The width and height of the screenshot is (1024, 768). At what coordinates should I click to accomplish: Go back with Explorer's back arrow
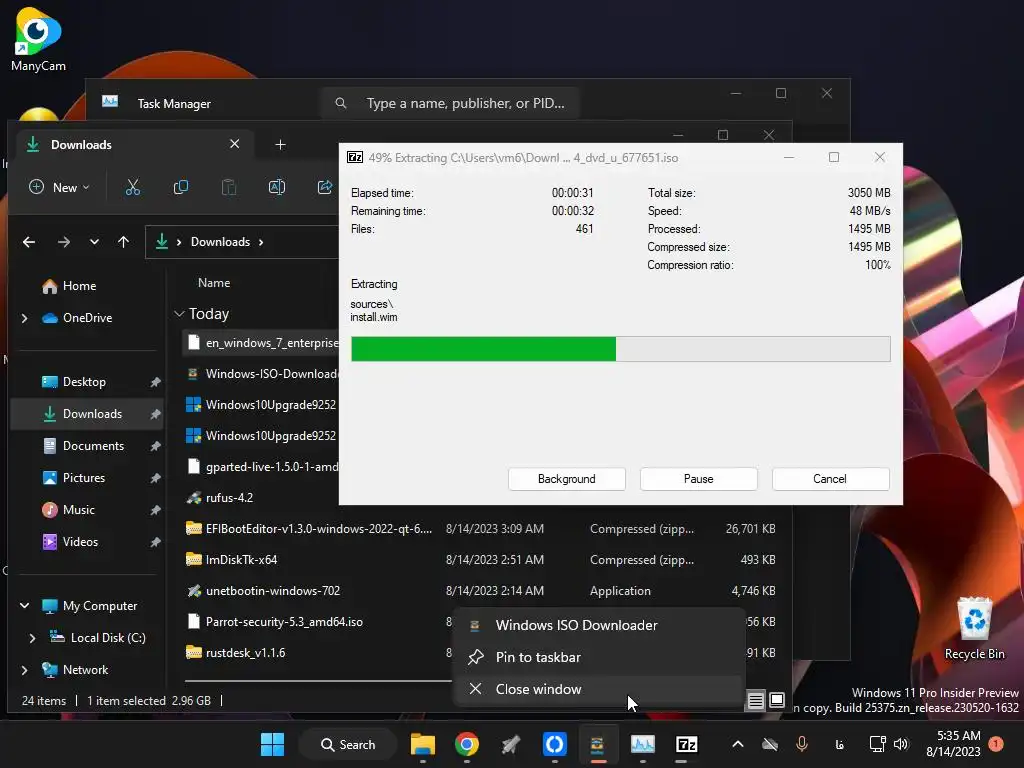pyautogui.click(x=29, y=242)
